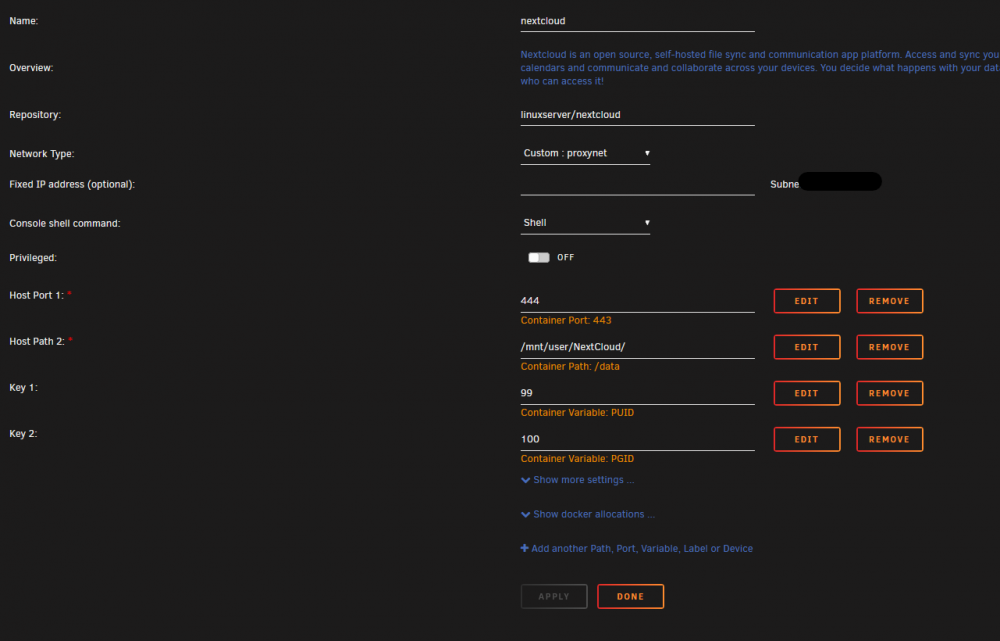Expand Show docker allocations
The image size is (1000, 641).
tap(588, 514)
